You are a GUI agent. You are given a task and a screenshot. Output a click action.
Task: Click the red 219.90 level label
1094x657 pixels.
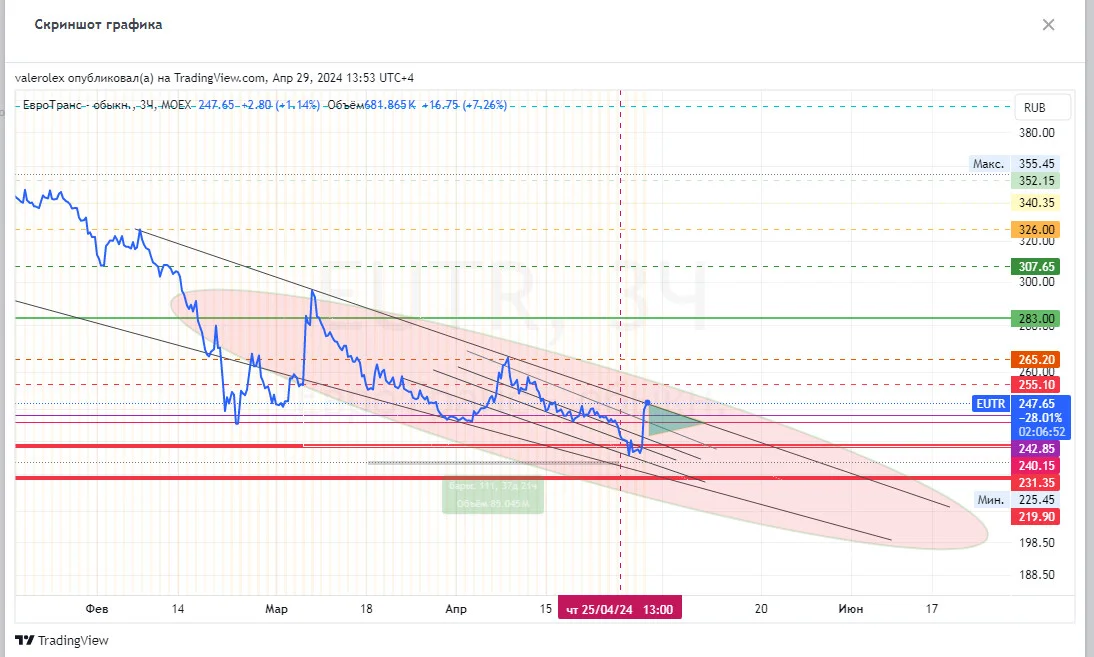1036,517
